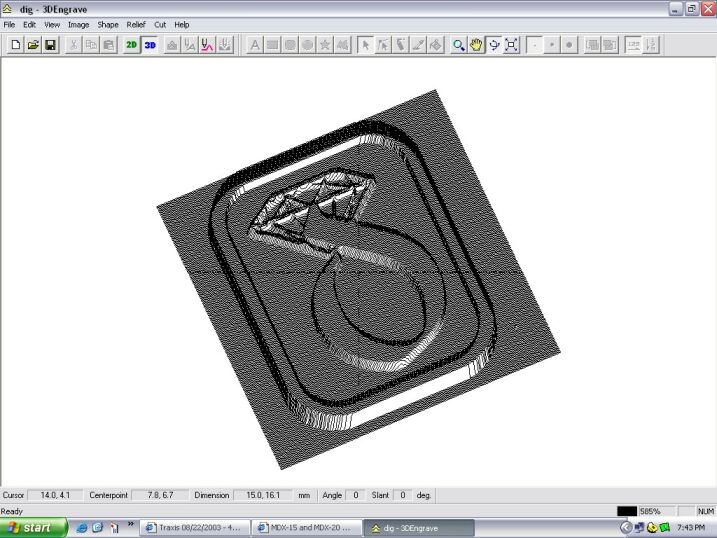Switch to 2D view mode
The height and width of the screenshot is (538, 717).
coord(131,45)
